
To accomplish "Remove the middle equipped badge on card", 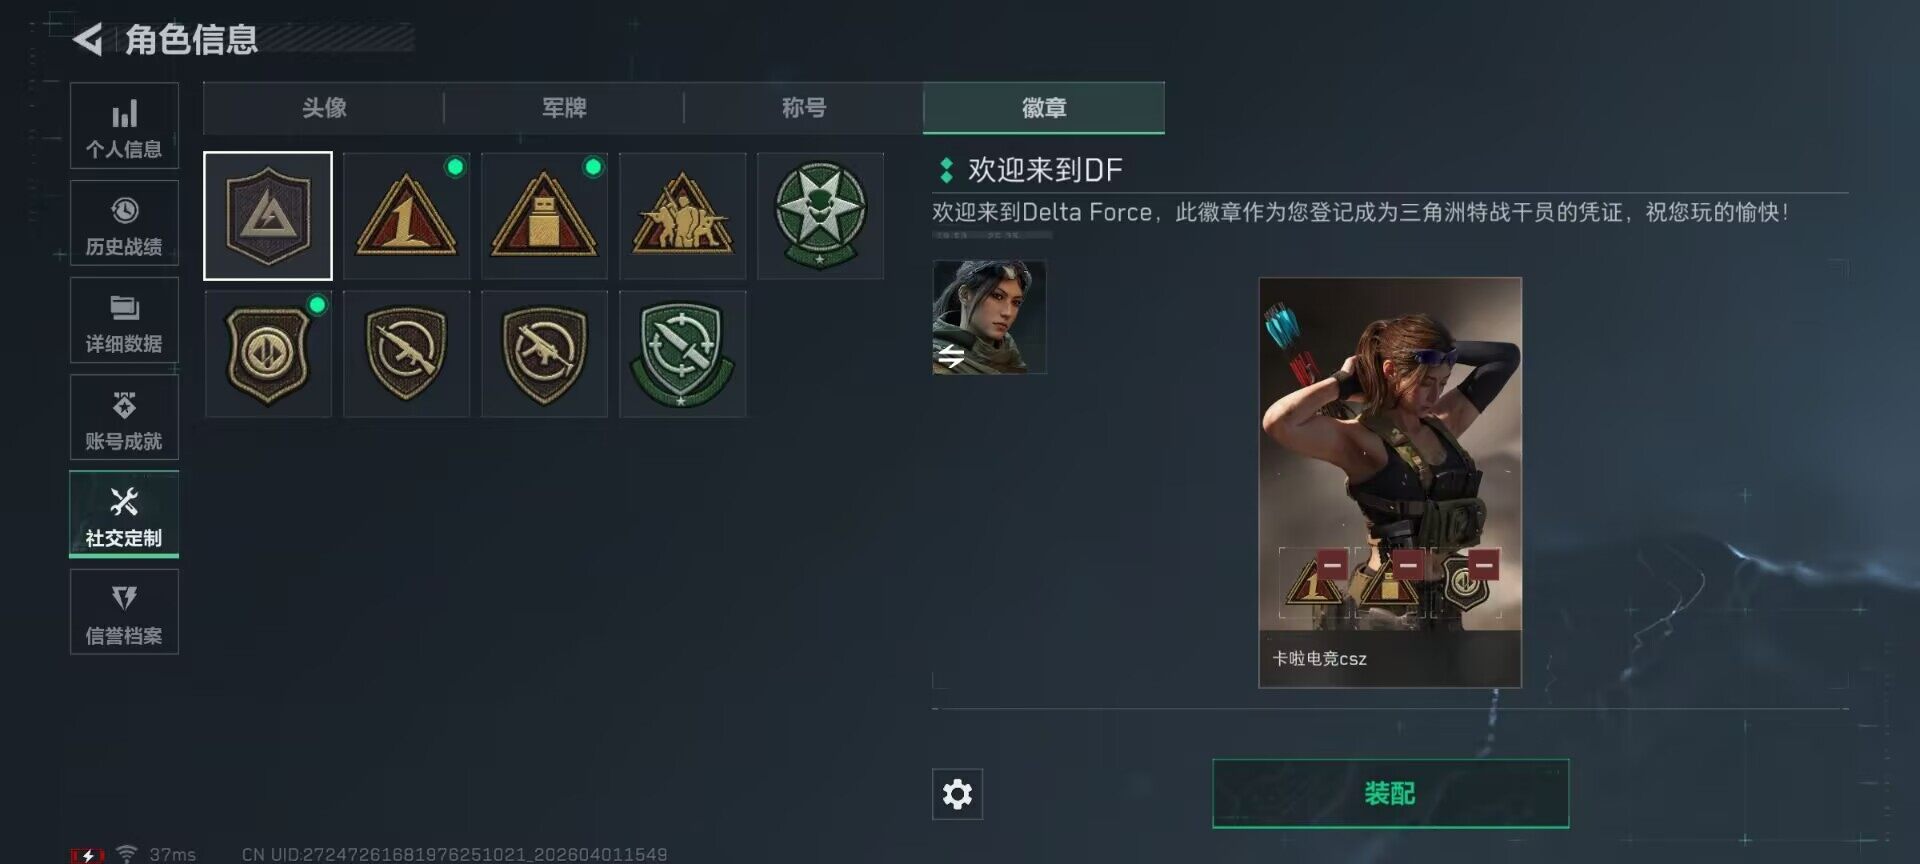I will (x=1408, y=565).
